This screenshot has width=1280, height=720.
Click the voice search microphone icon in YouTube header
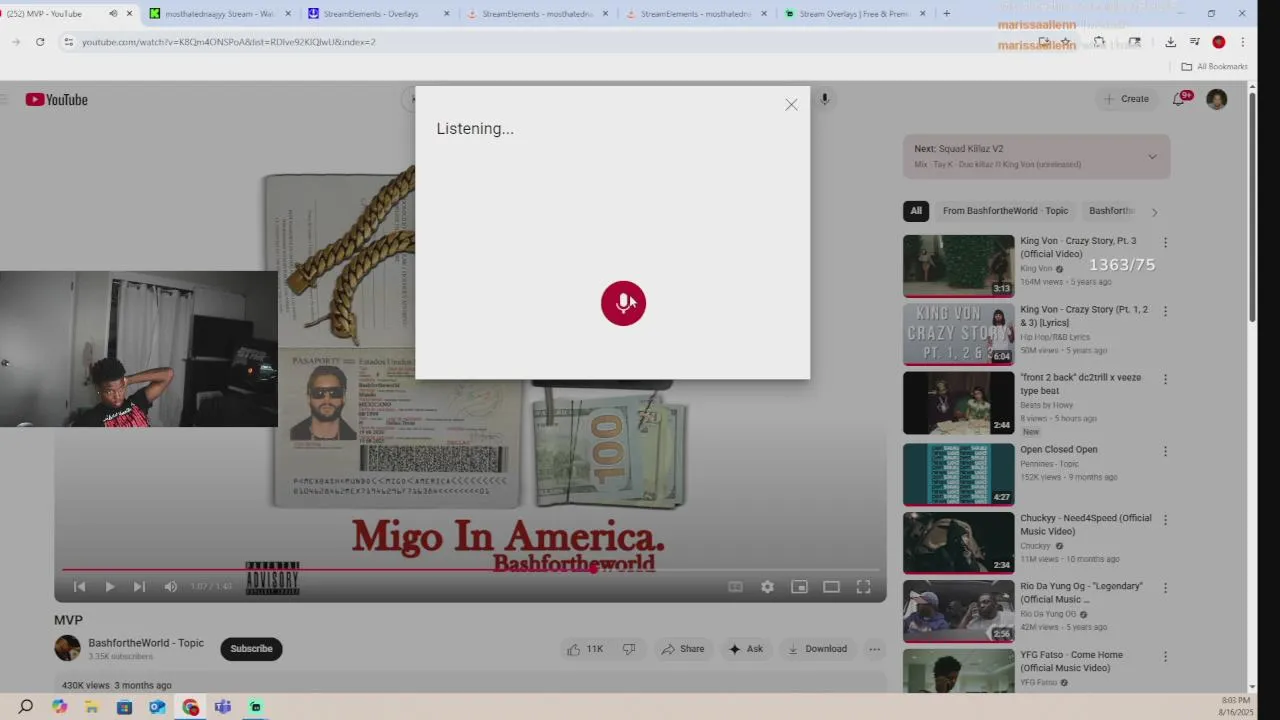[x=825, y=99]
